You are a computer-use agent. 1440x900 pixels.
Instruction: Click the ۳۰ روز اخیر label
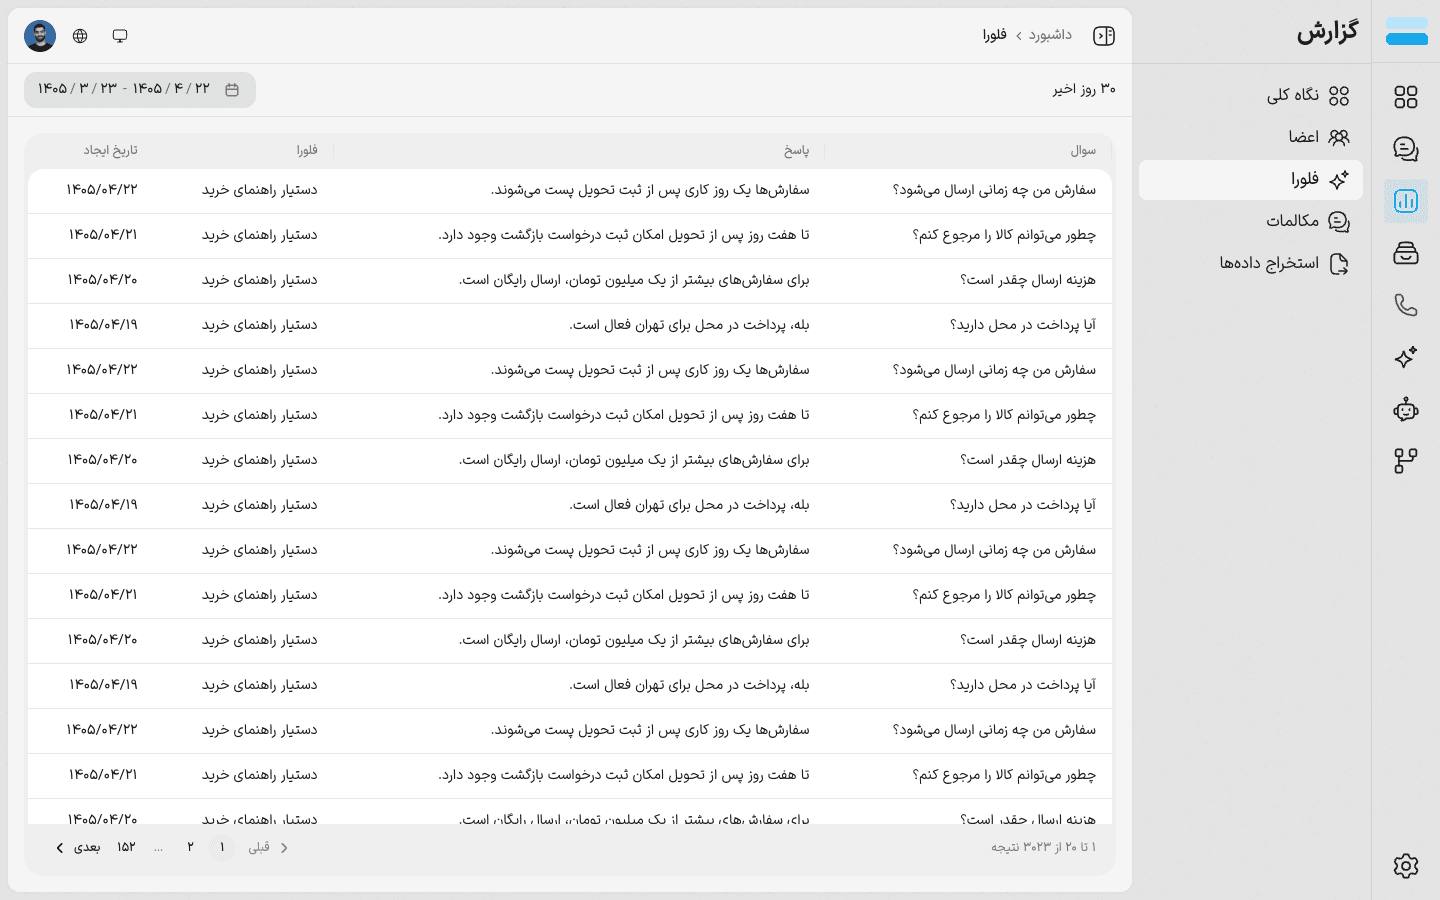point(1084,89)
